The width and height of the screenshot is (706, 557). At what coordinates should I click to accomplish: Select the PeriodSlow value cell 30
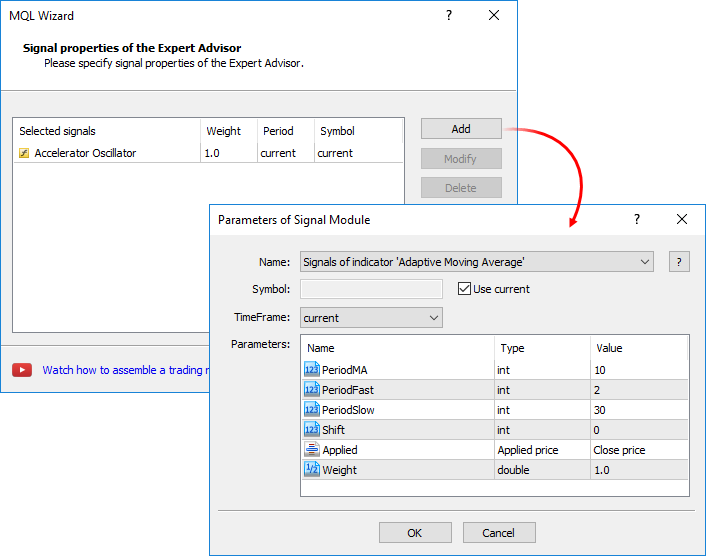coord(639,410)
